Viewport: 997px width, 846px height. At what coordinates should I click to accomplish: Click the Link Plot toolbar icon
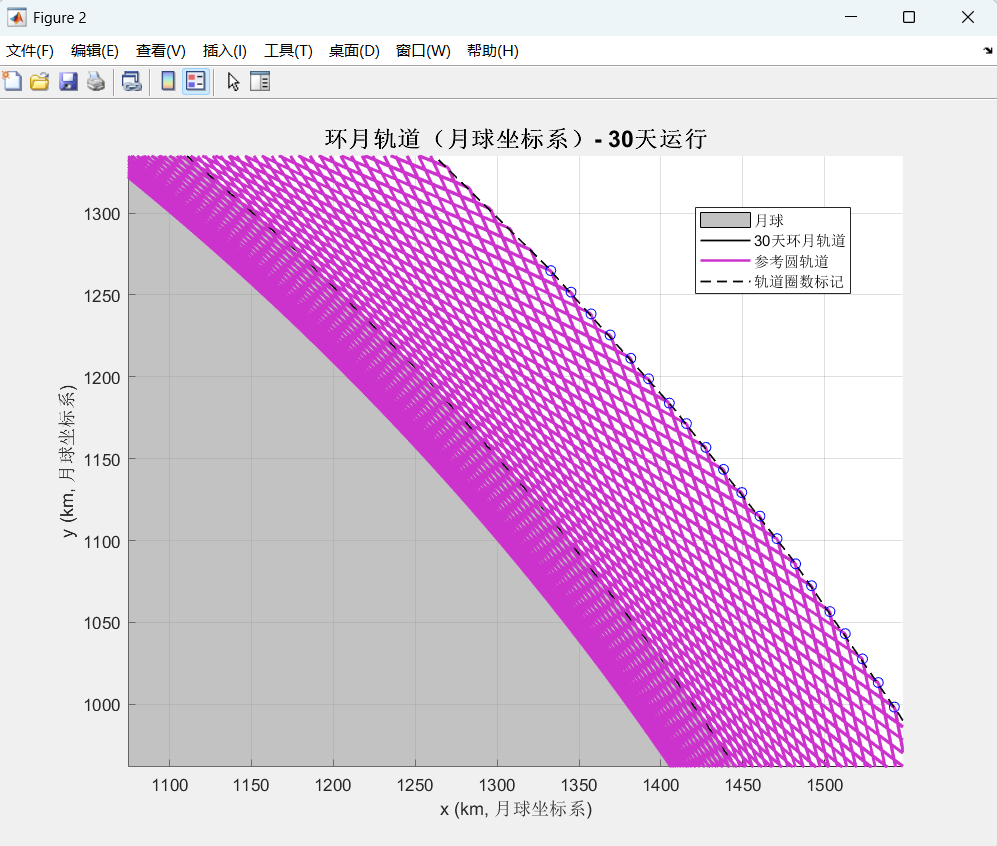pos(132,81)
